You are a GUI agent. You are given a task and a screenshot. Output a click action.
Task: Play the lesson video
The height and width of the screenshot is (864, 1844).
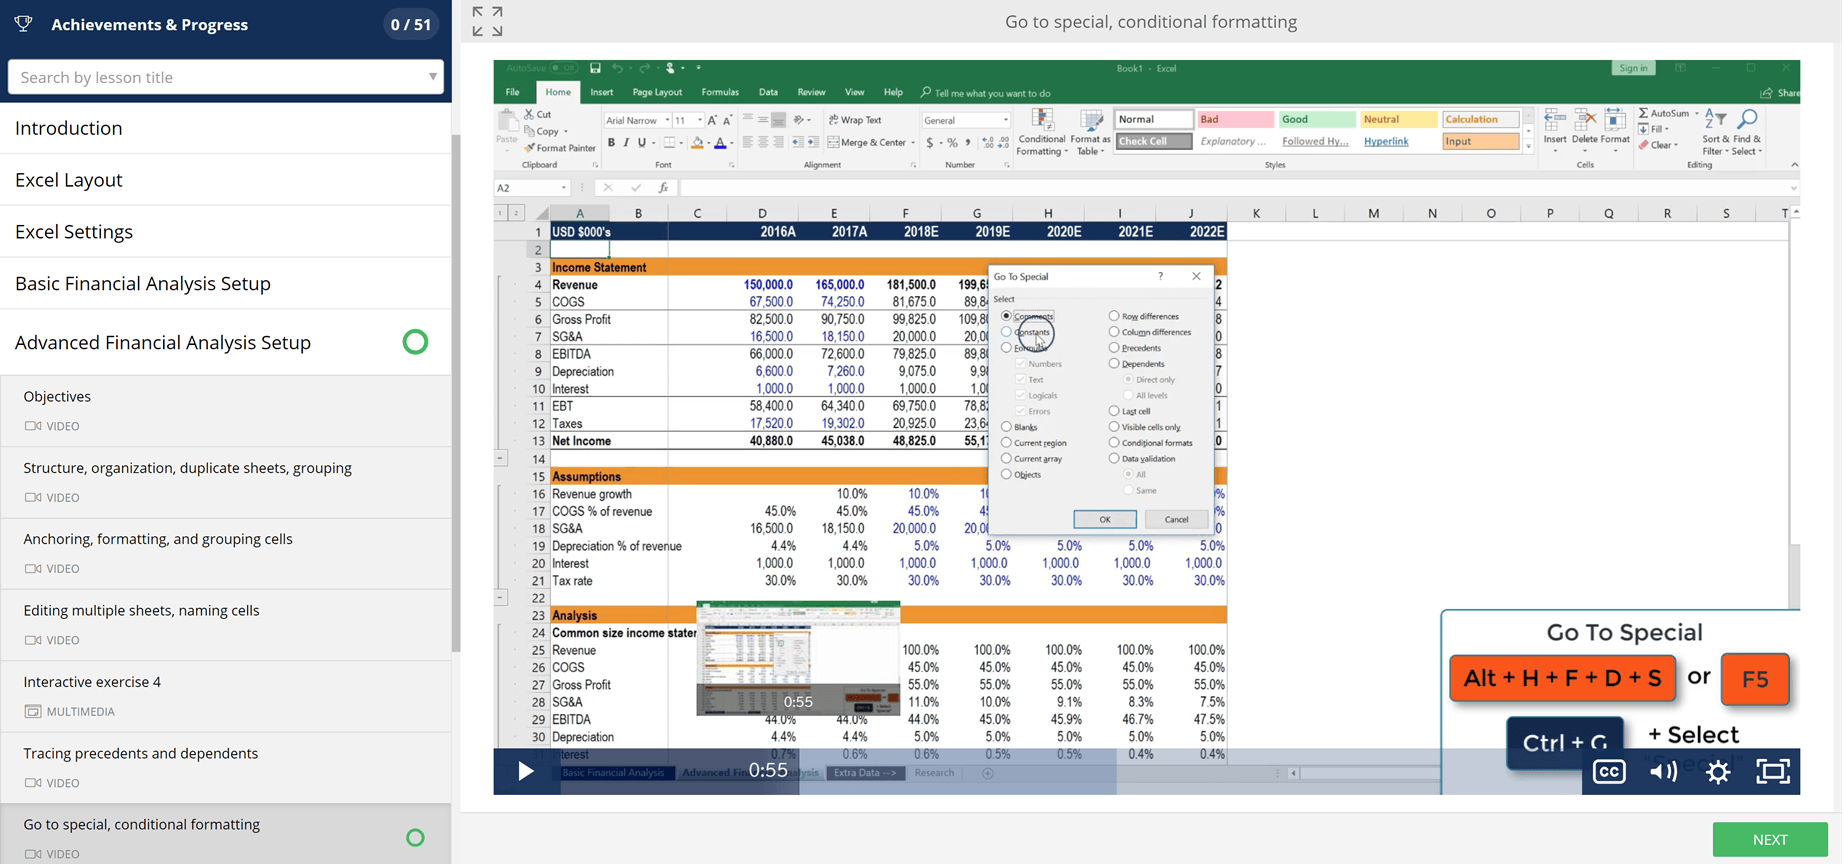click(x=525, y=771)
